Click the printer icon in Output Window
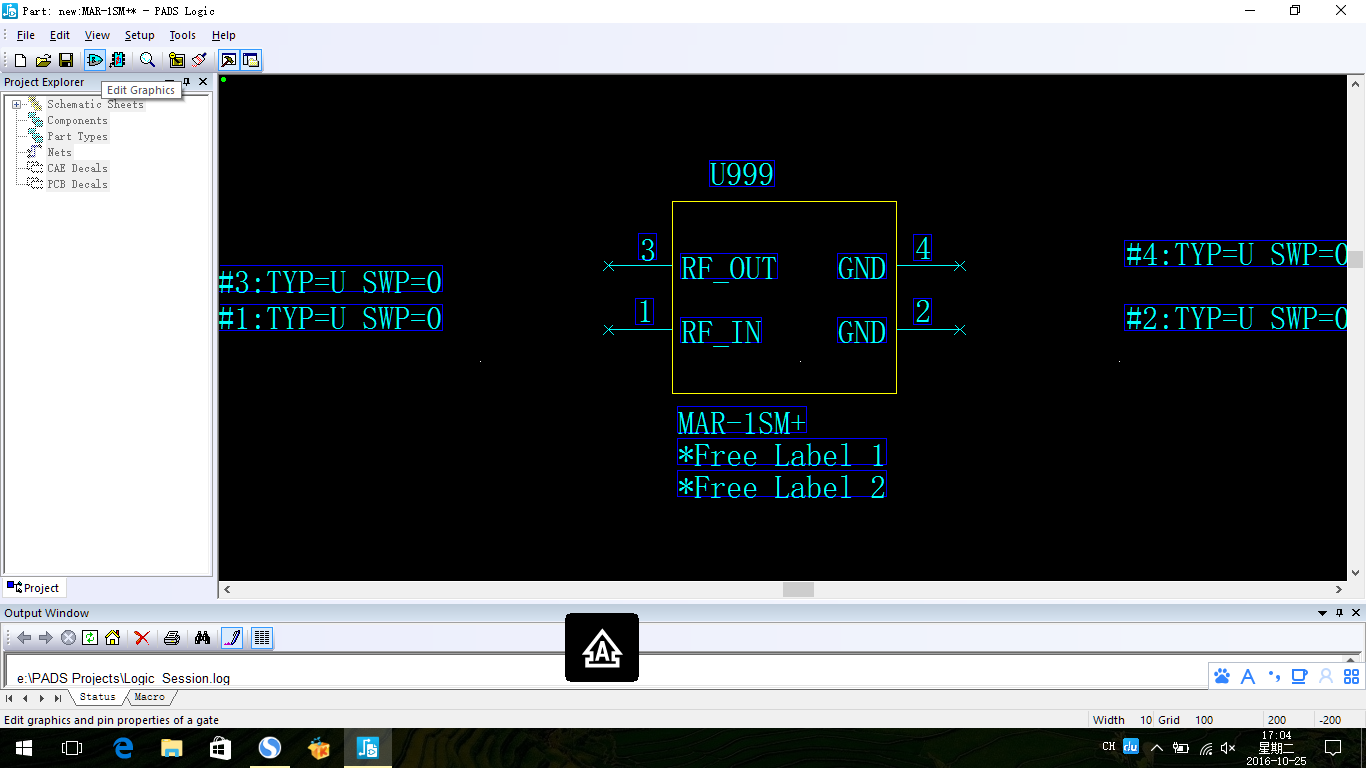Image resolution: width=1366 pixels, height=768 pixels. pos(172,638)
